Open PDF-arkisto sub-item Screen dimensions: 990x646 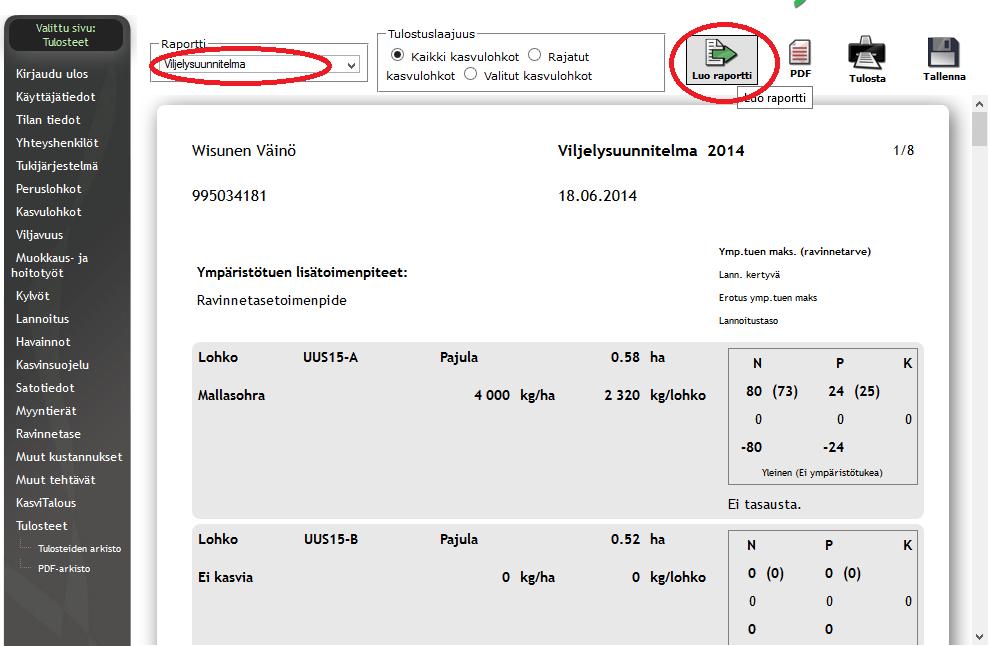[x=64, y=569]
